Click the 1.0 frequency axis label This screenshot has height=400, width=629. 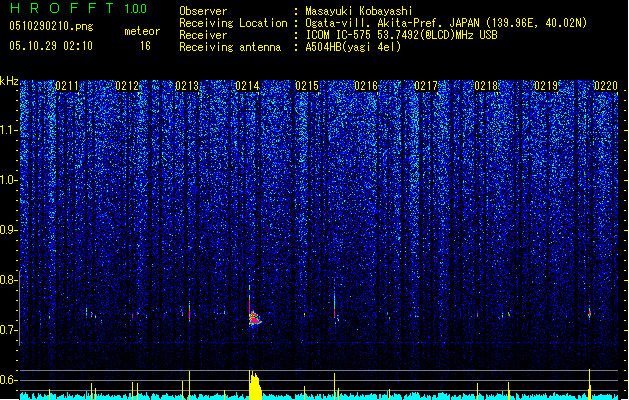[8, 180]
